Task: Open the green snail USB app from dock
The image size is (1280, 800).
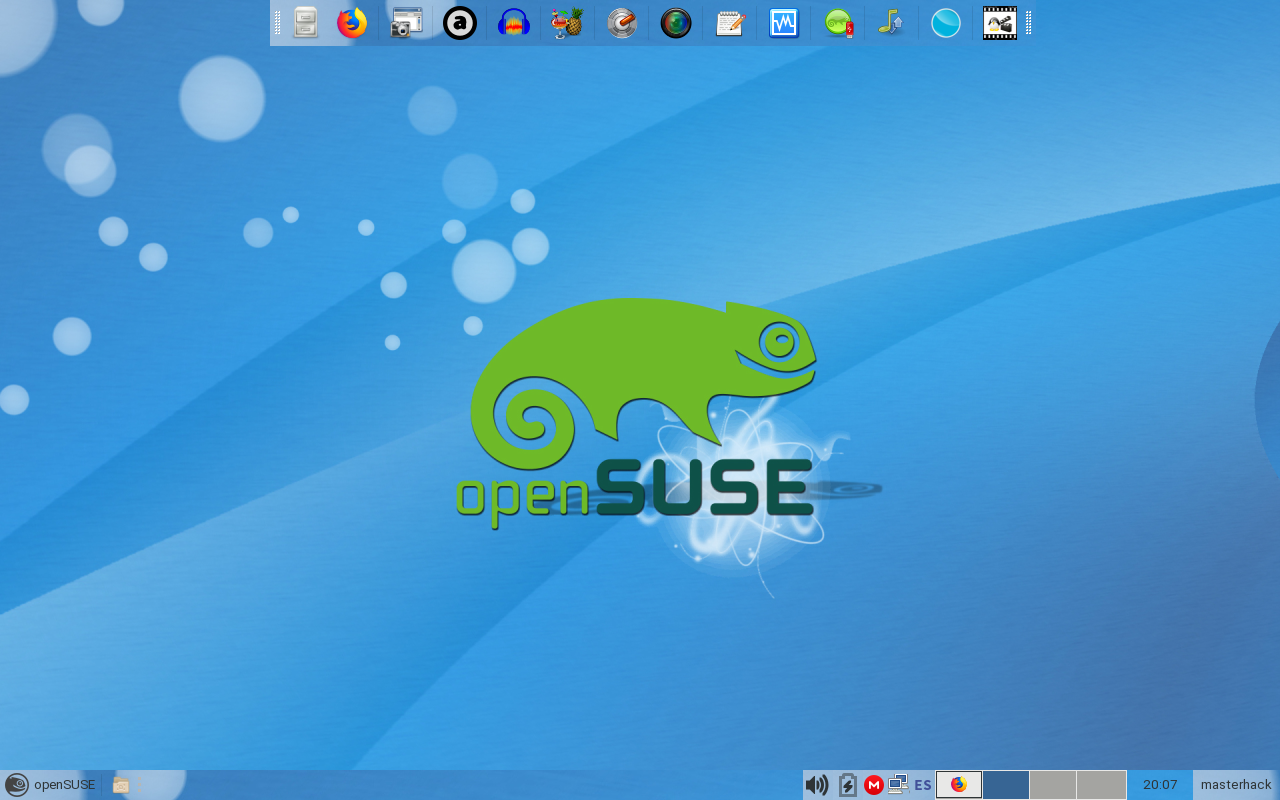Action: coord(837,22)
